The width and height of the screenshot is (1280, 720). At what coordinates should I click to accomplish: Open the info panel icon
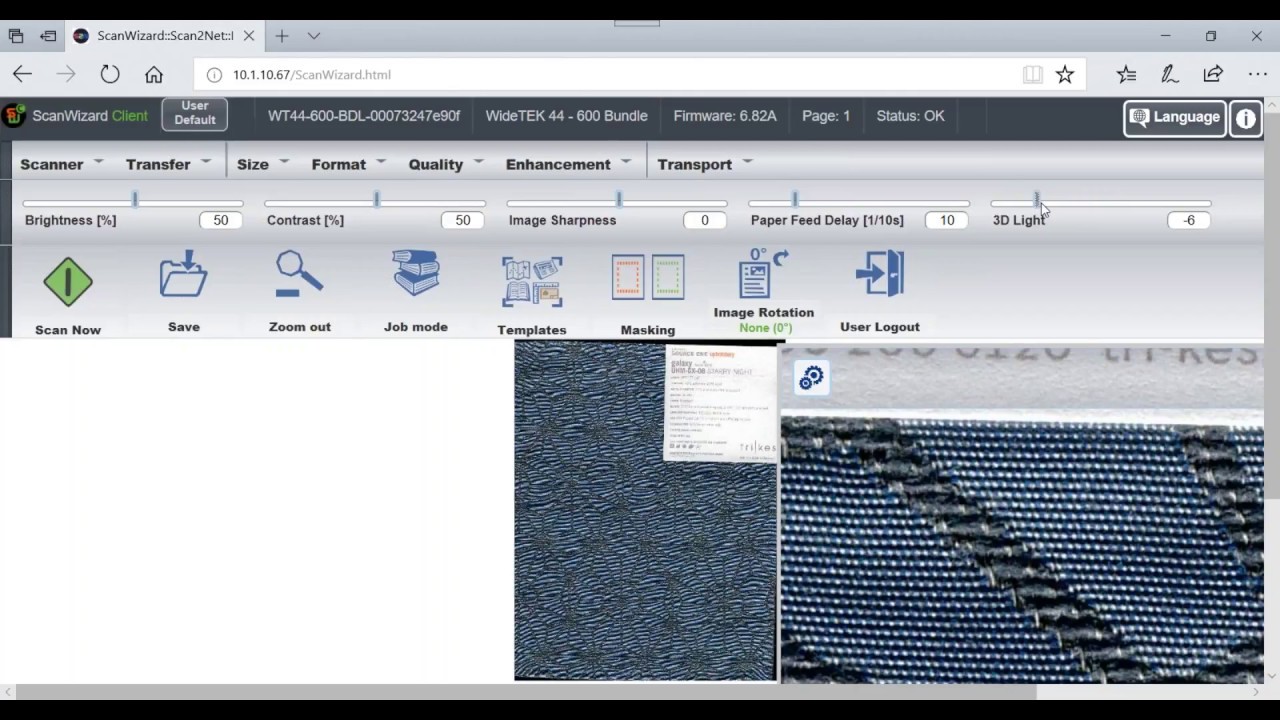pyautogui.click(x=1245, y=118)
